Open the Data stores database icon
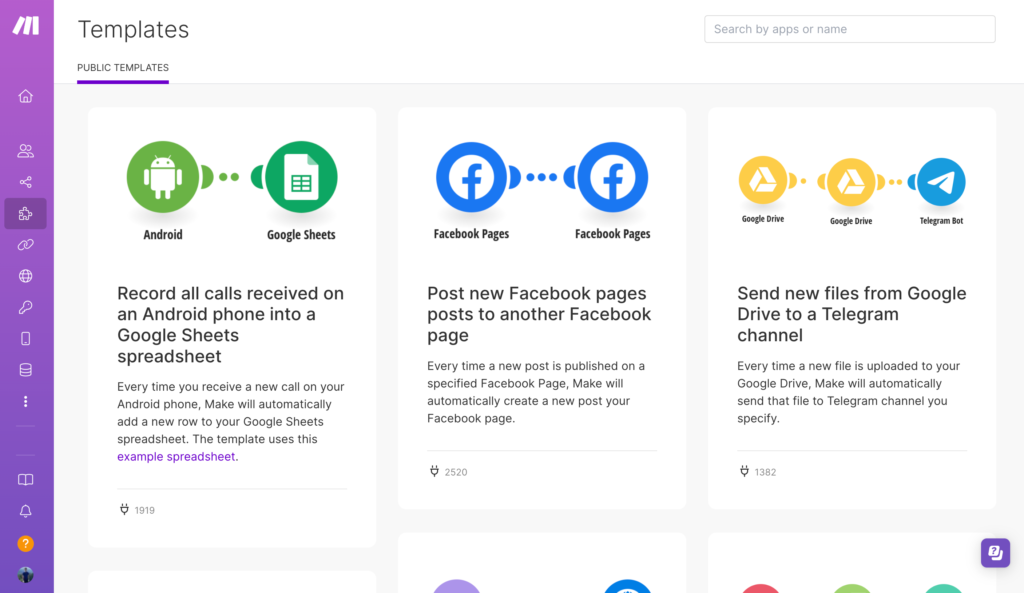The width and height of the screenshot is (1024, 593). click(25, 370)
